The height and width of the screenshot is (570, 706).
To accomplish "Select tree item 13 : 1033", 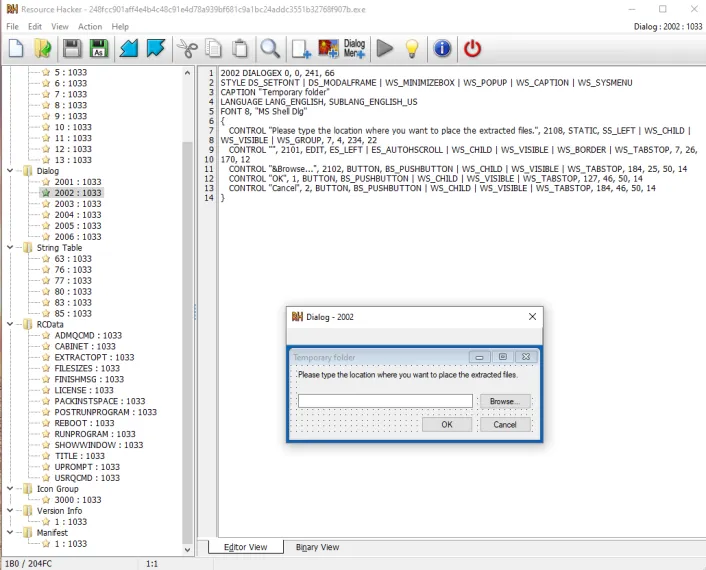I will [x=73, y=160].
